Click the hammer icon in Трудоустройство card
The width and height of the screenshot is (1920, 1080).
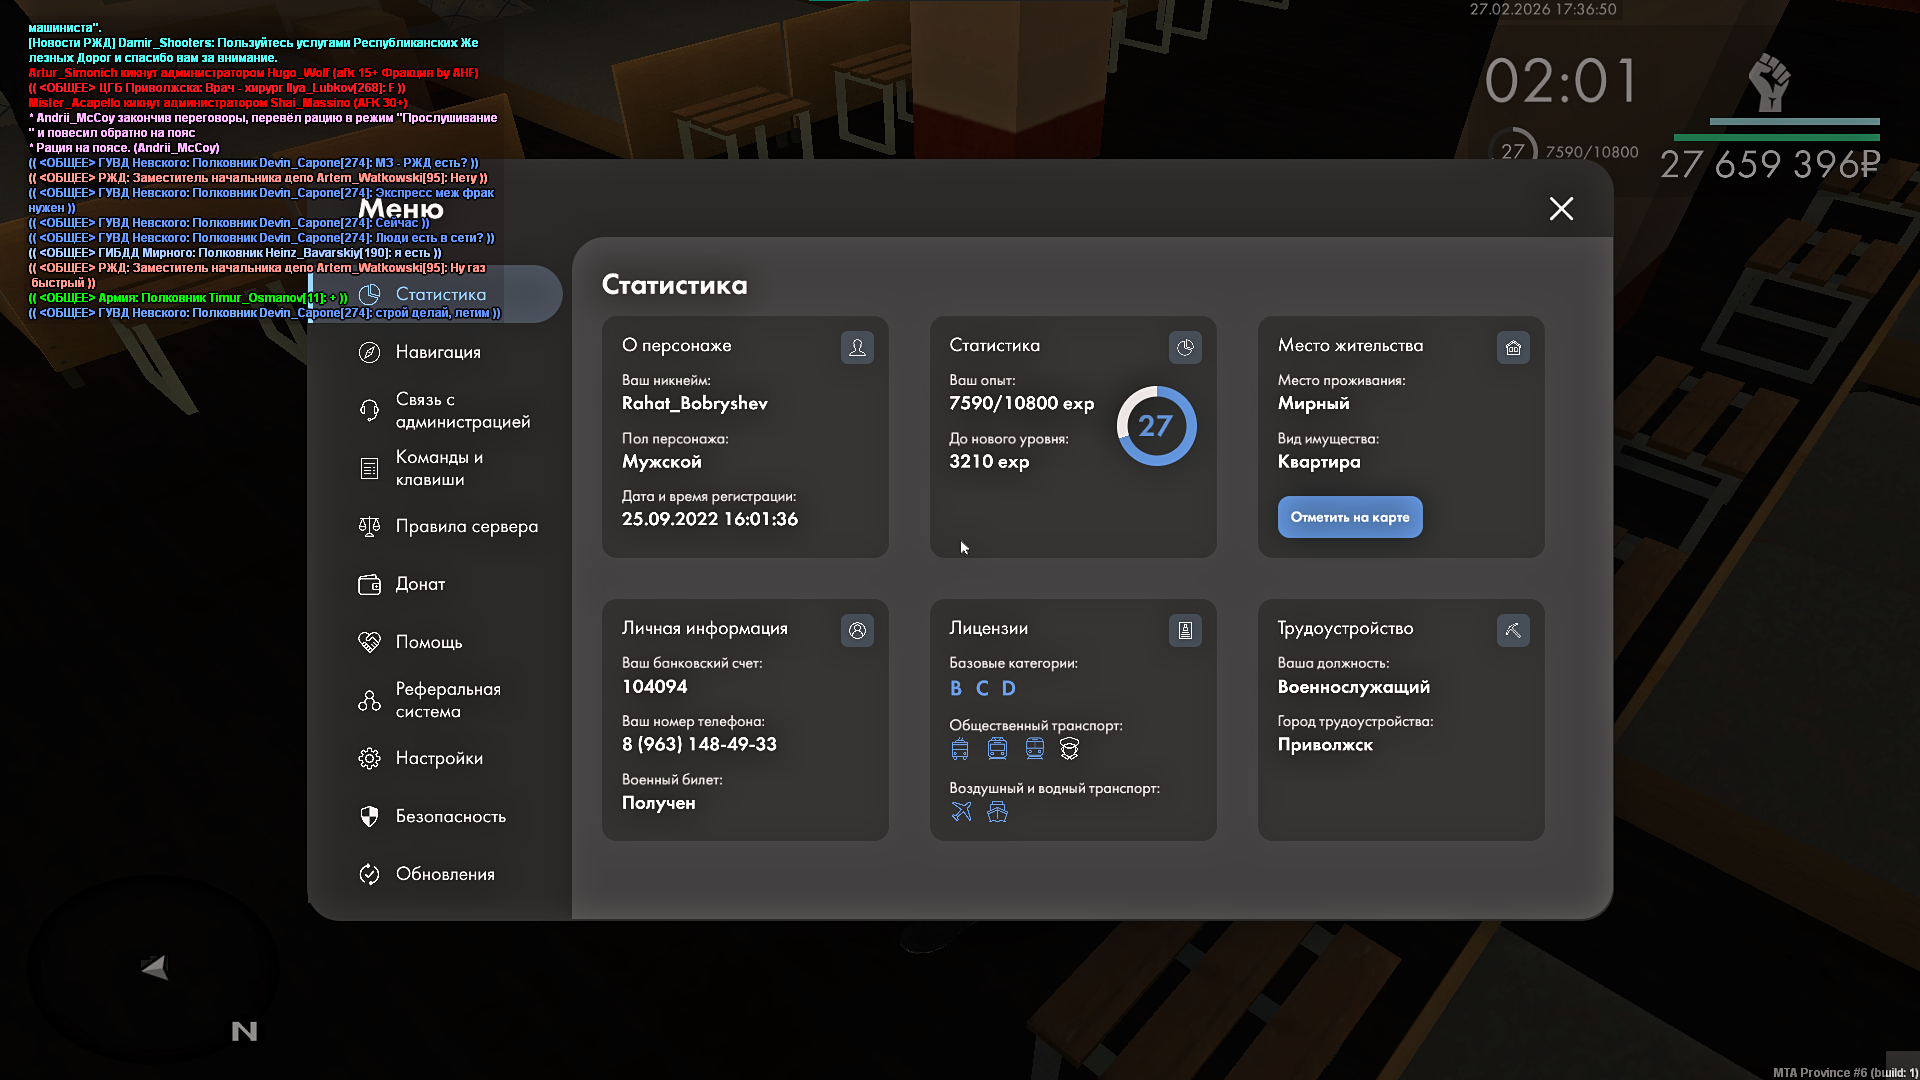pos(1513,630)
